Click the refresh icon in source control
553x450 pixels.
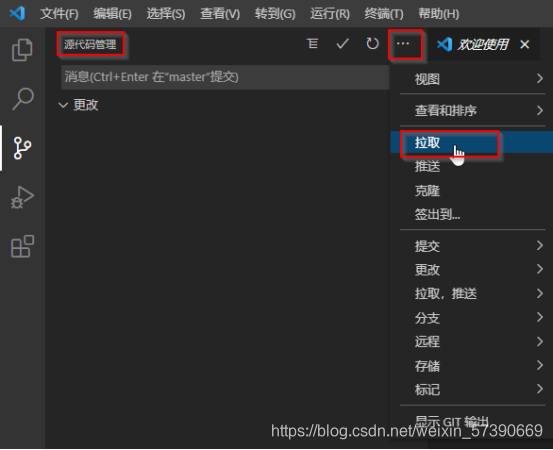point(372,44)
